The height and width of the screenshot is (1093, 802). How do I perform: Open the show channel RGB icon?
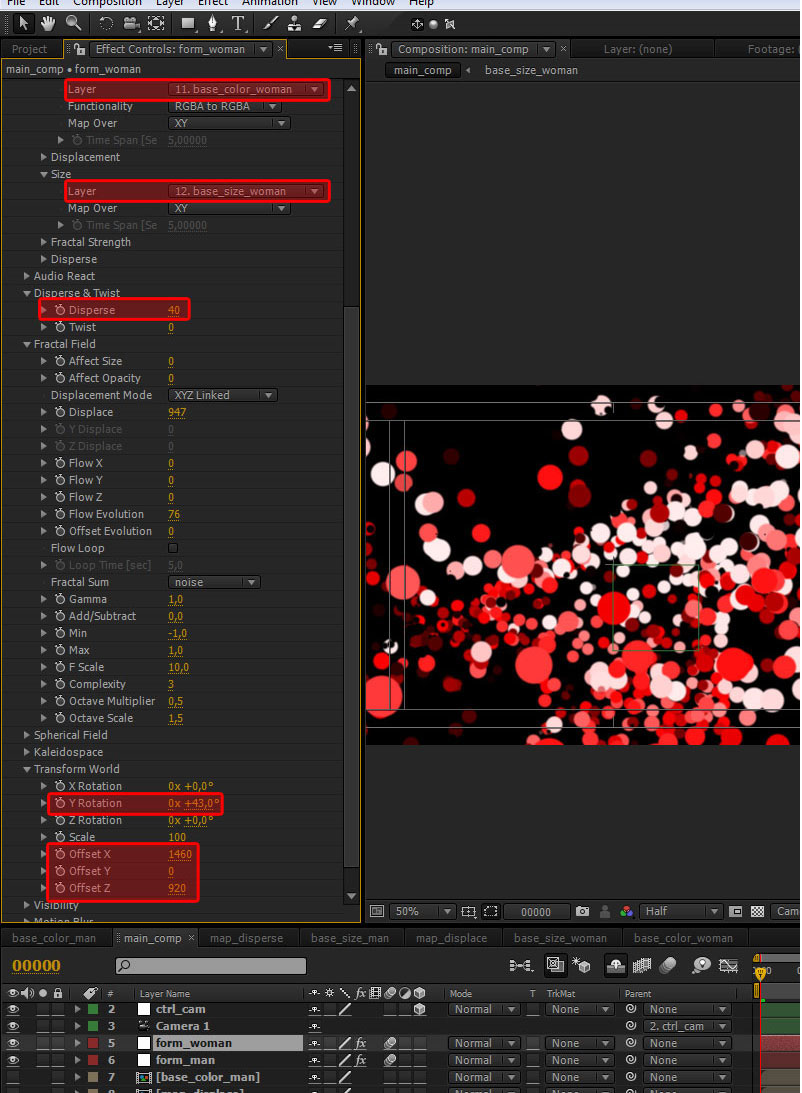(626, 911)
